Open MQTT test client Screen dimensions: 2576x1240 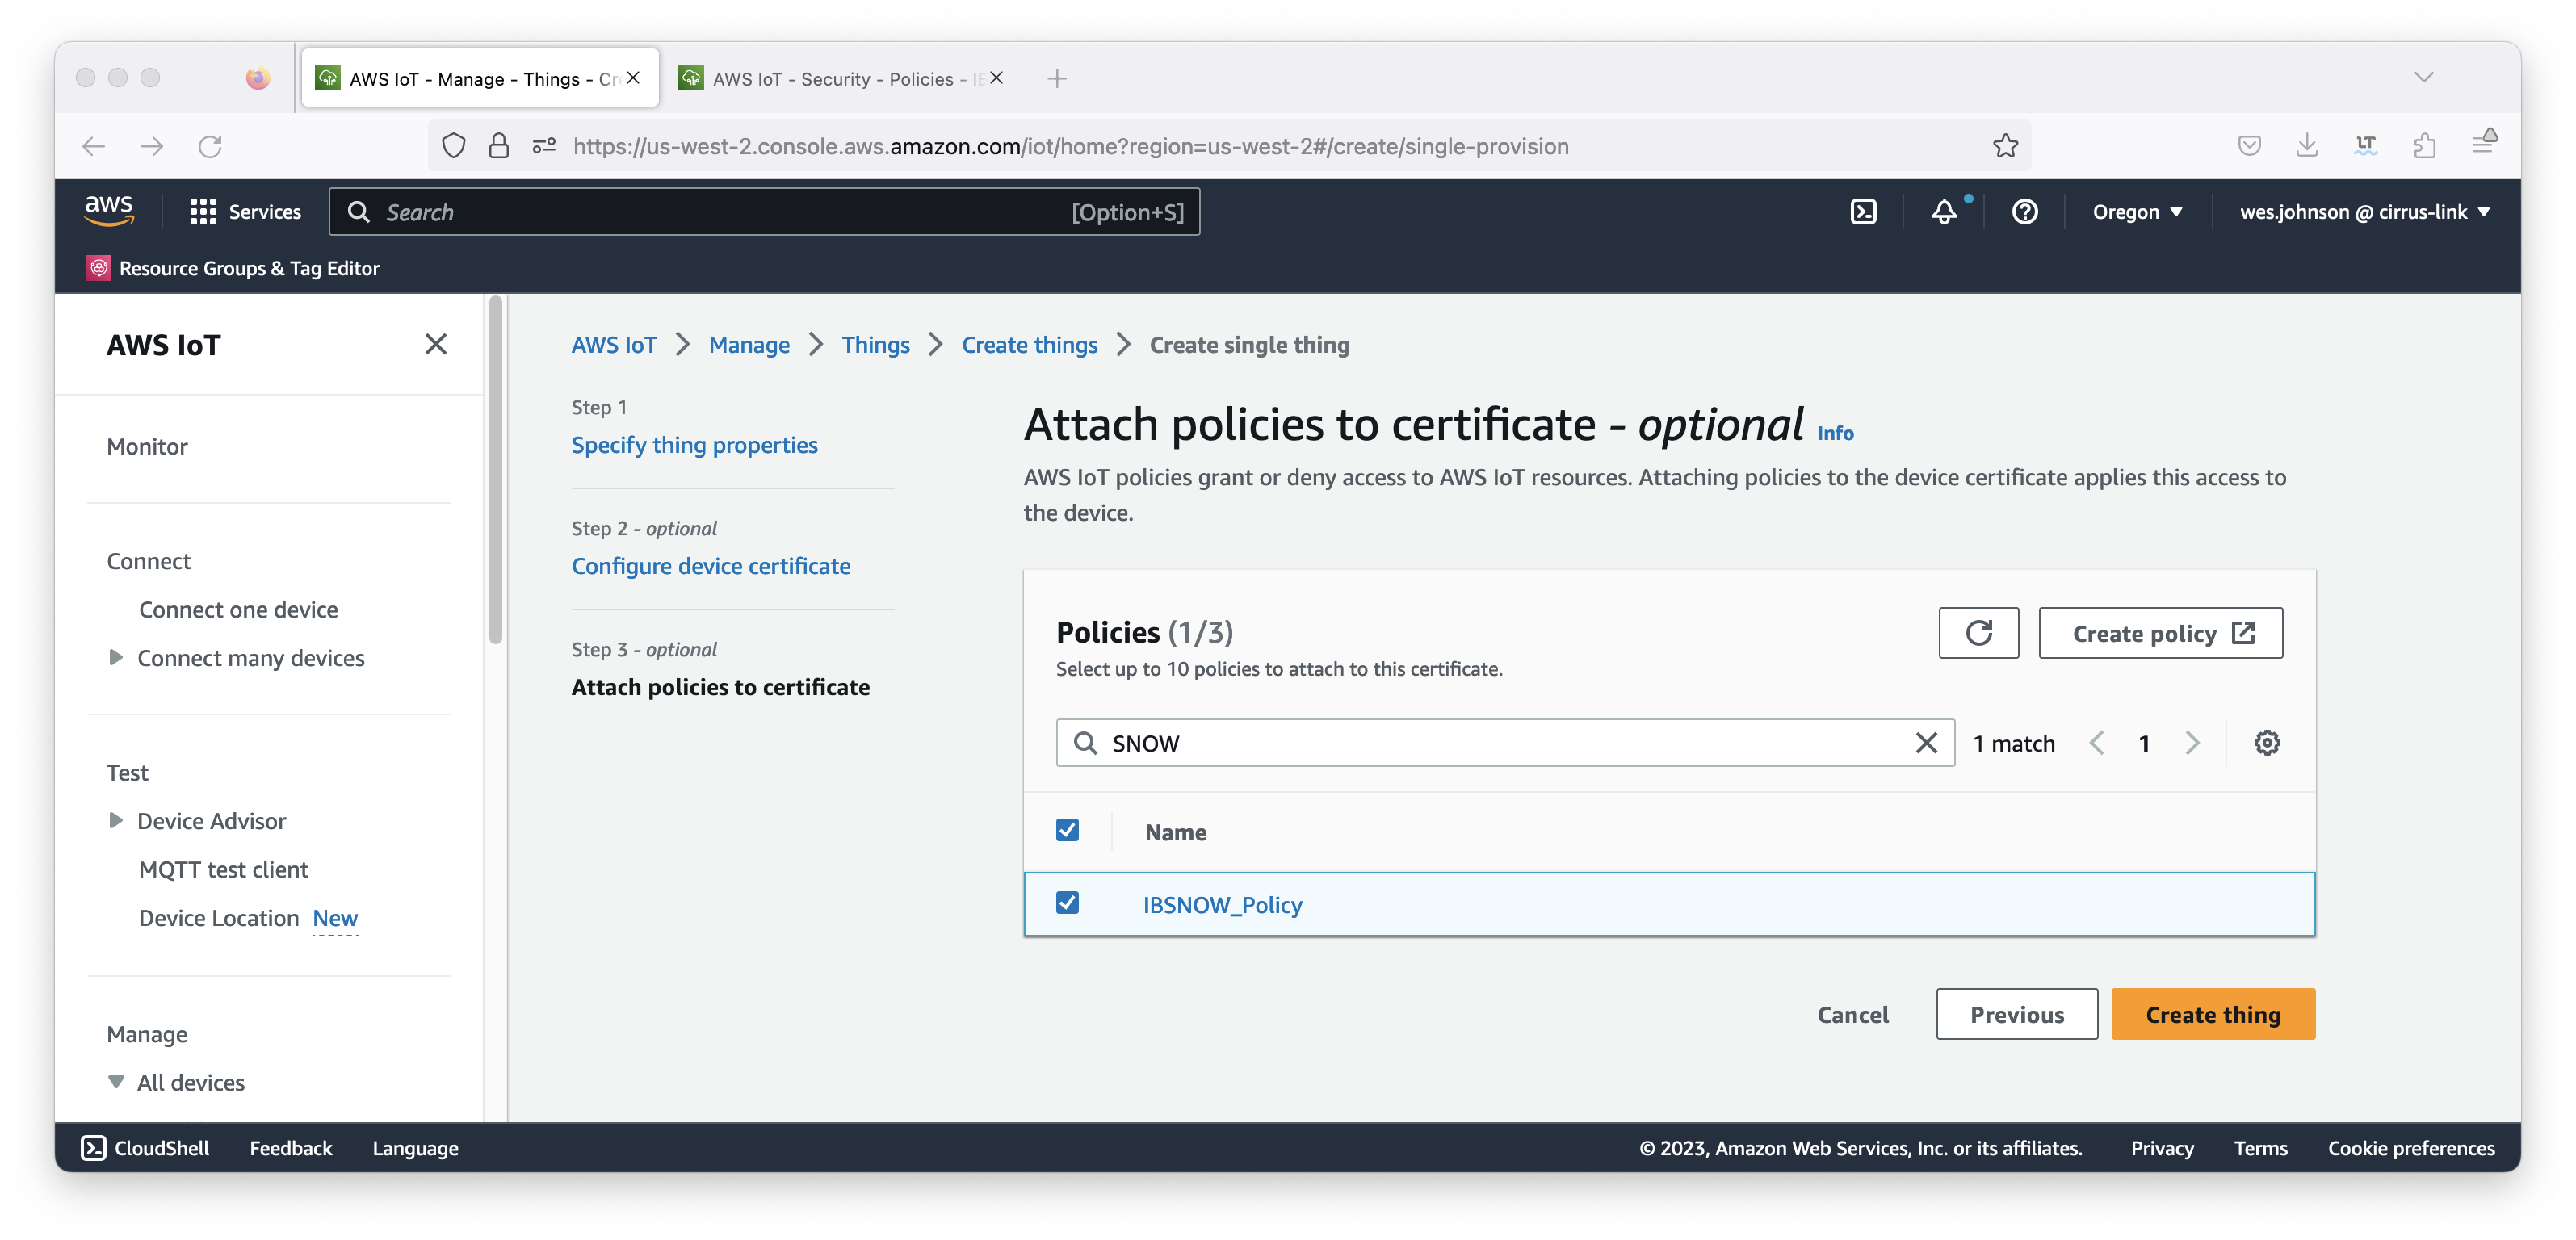(223, 869)
